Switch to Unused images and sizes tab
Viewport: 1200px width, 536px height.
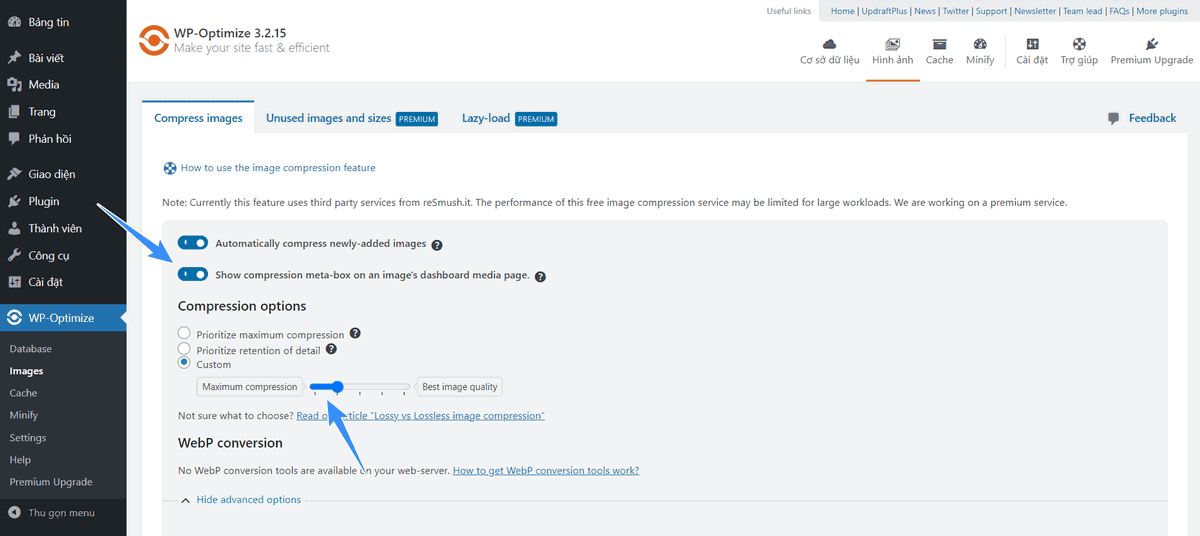(x=329, y=118)
